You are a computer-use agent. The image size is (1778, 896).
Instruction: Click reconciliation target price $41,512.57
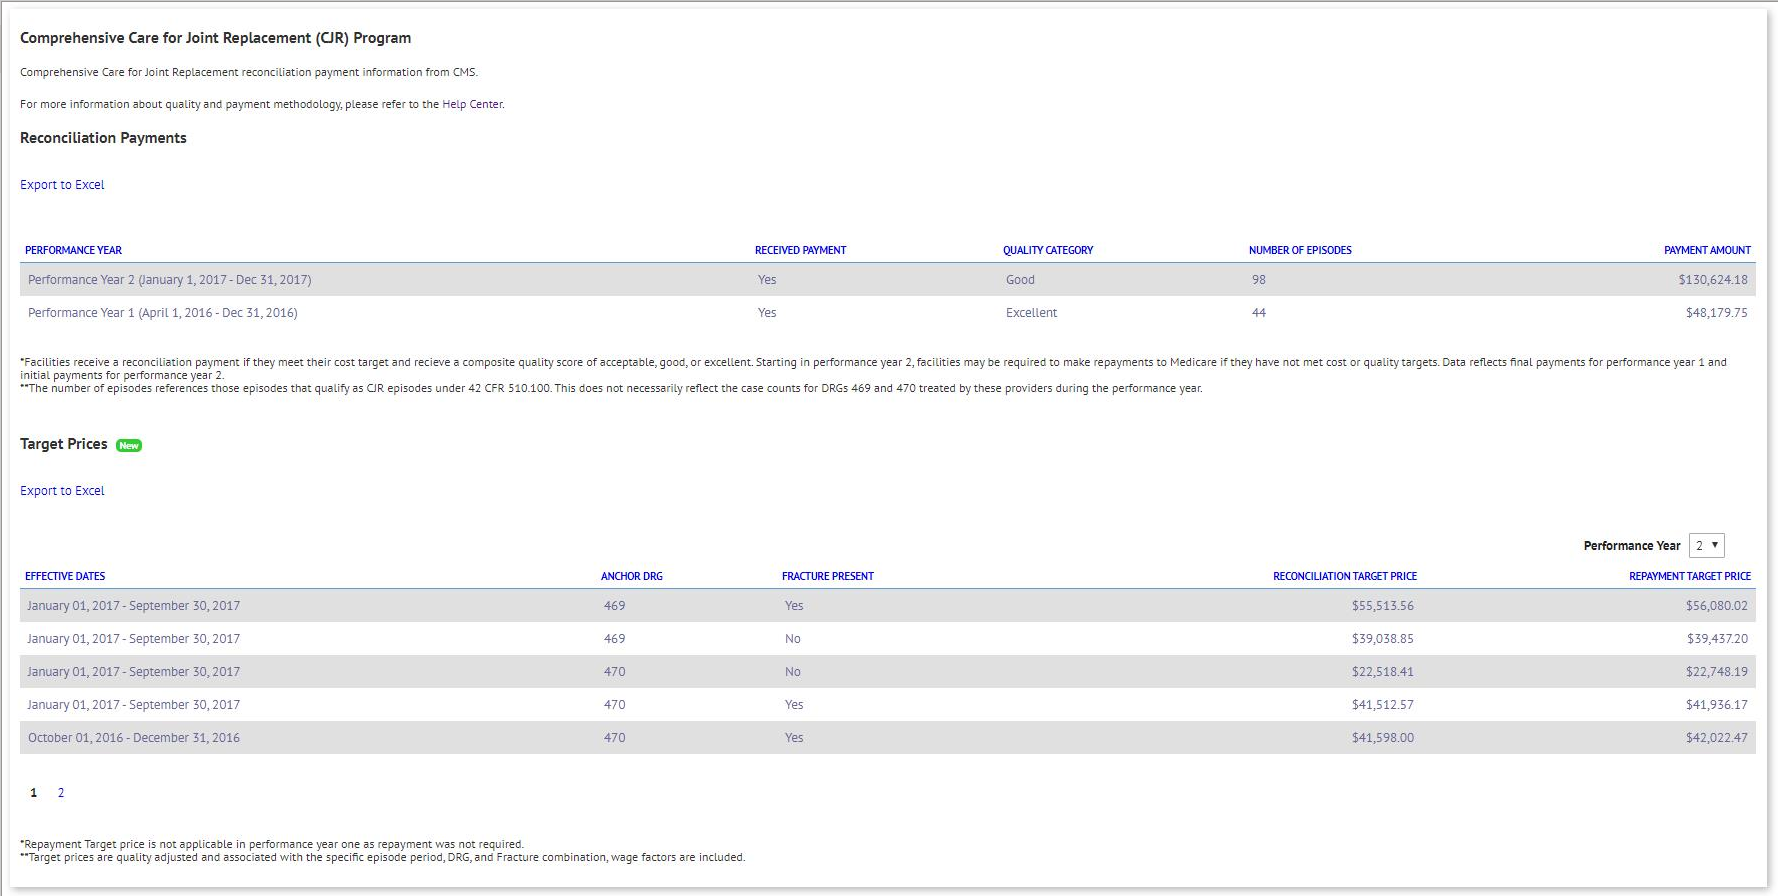tap(1383, 705)
